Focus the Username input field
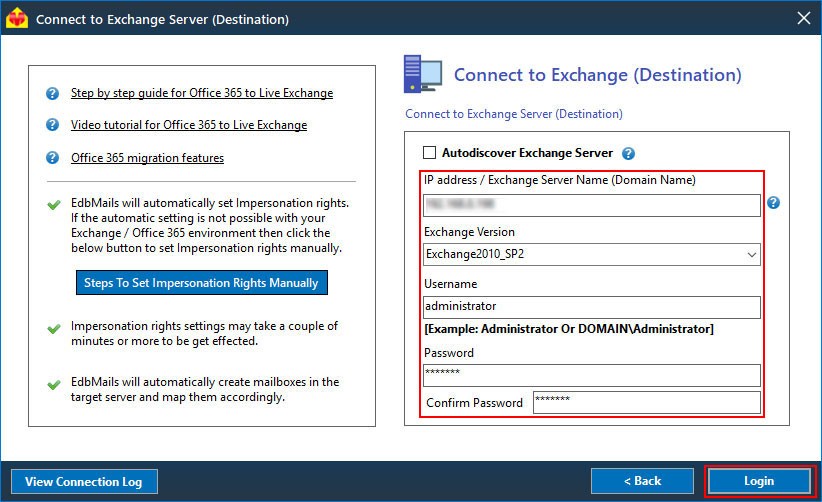The width and height of the screenshot is (822, 502). point(591,307)
